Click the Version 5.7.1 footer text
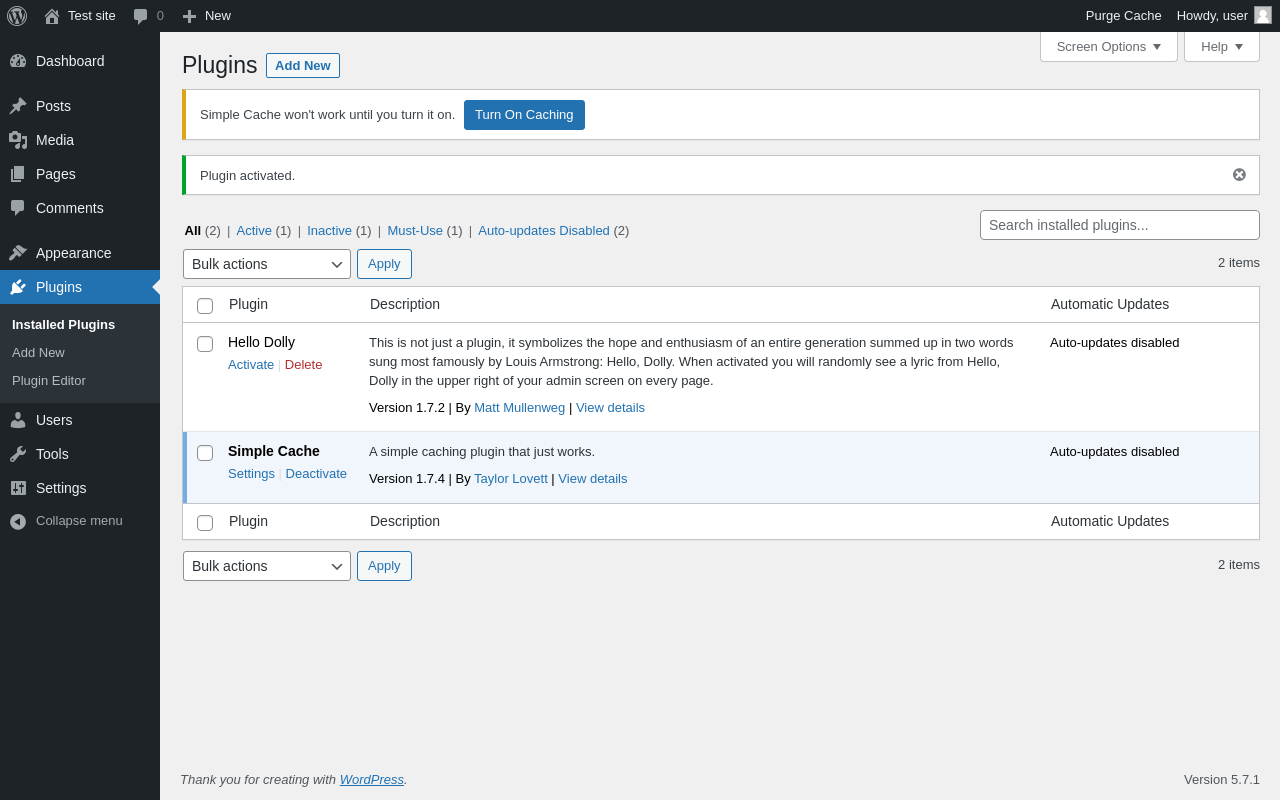The height and width of the screenshot is (800, 1280). [1222, 780]
